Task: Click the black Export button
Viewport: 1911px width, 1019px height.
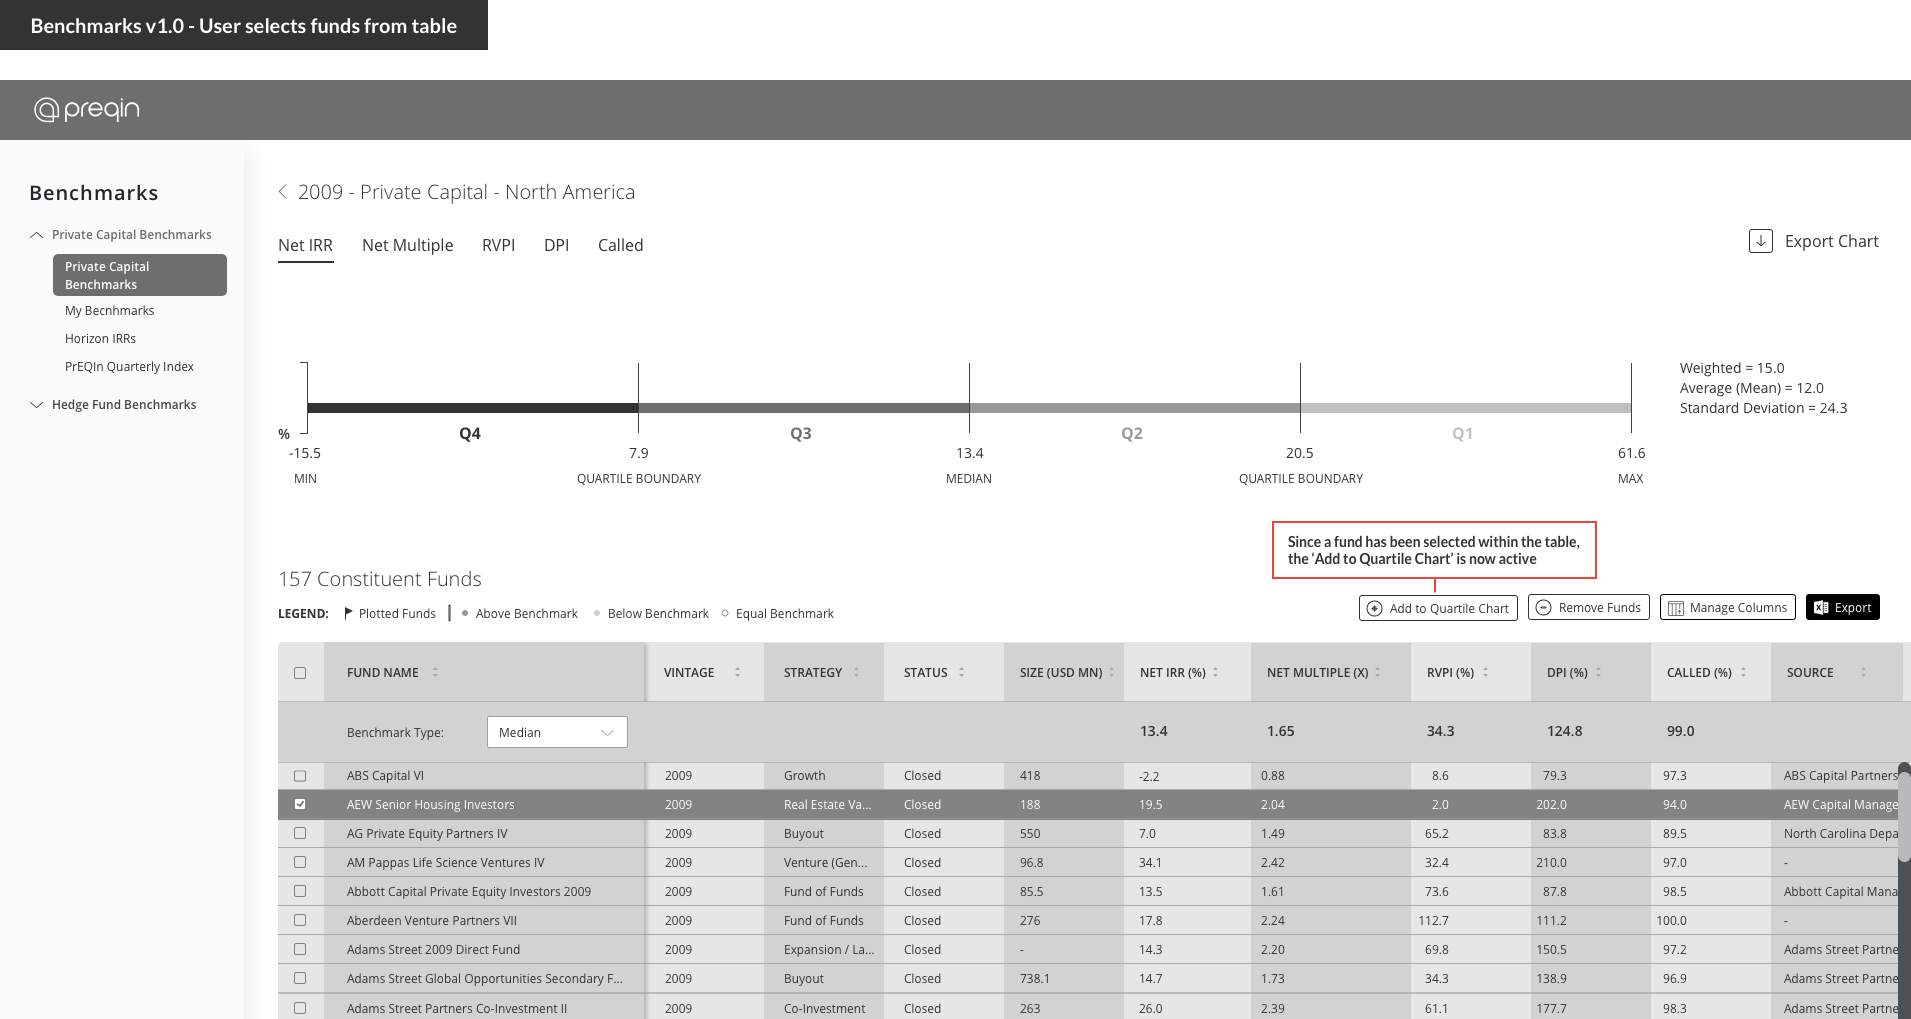Action: 1842,607
